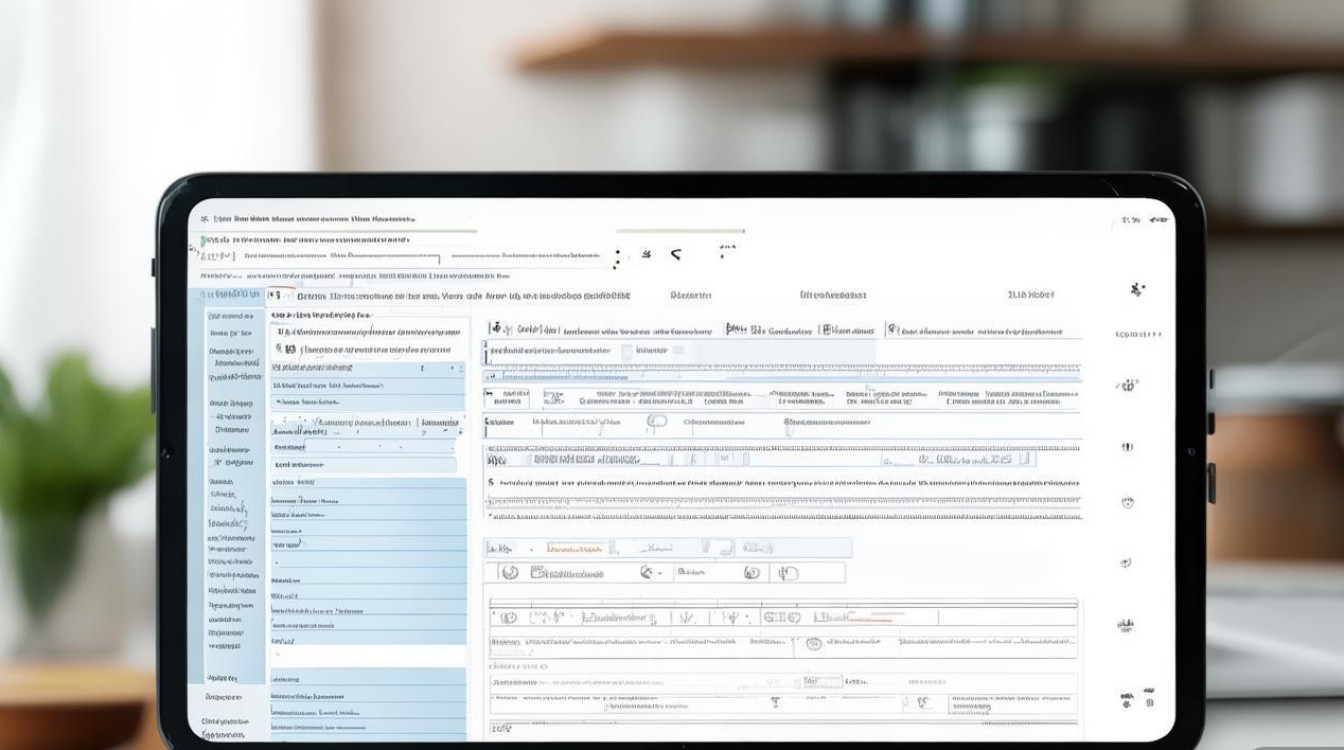The width and height of the screenshot is (1344, 750).
Task: Click the circular refresh icon in lower toolbar
Action: pyautogui.click(x=510, y=573)
